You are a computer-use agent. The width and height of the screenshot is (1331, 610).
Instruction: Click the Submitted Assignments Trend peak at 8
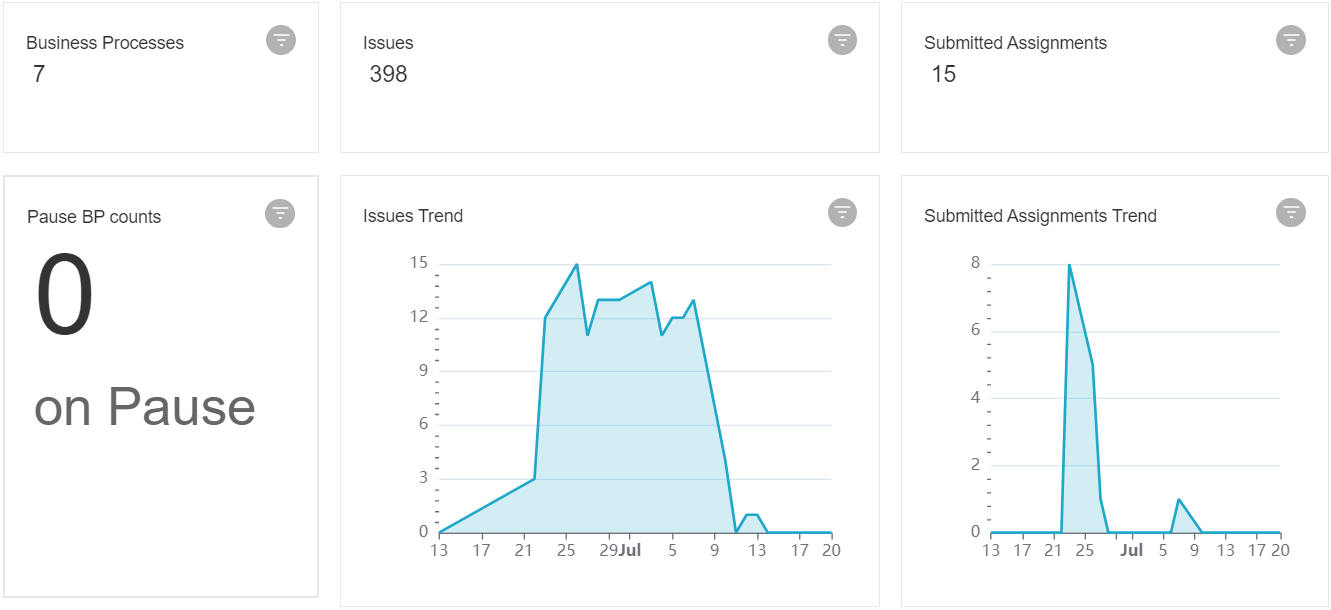click(x=1069, y=265)
